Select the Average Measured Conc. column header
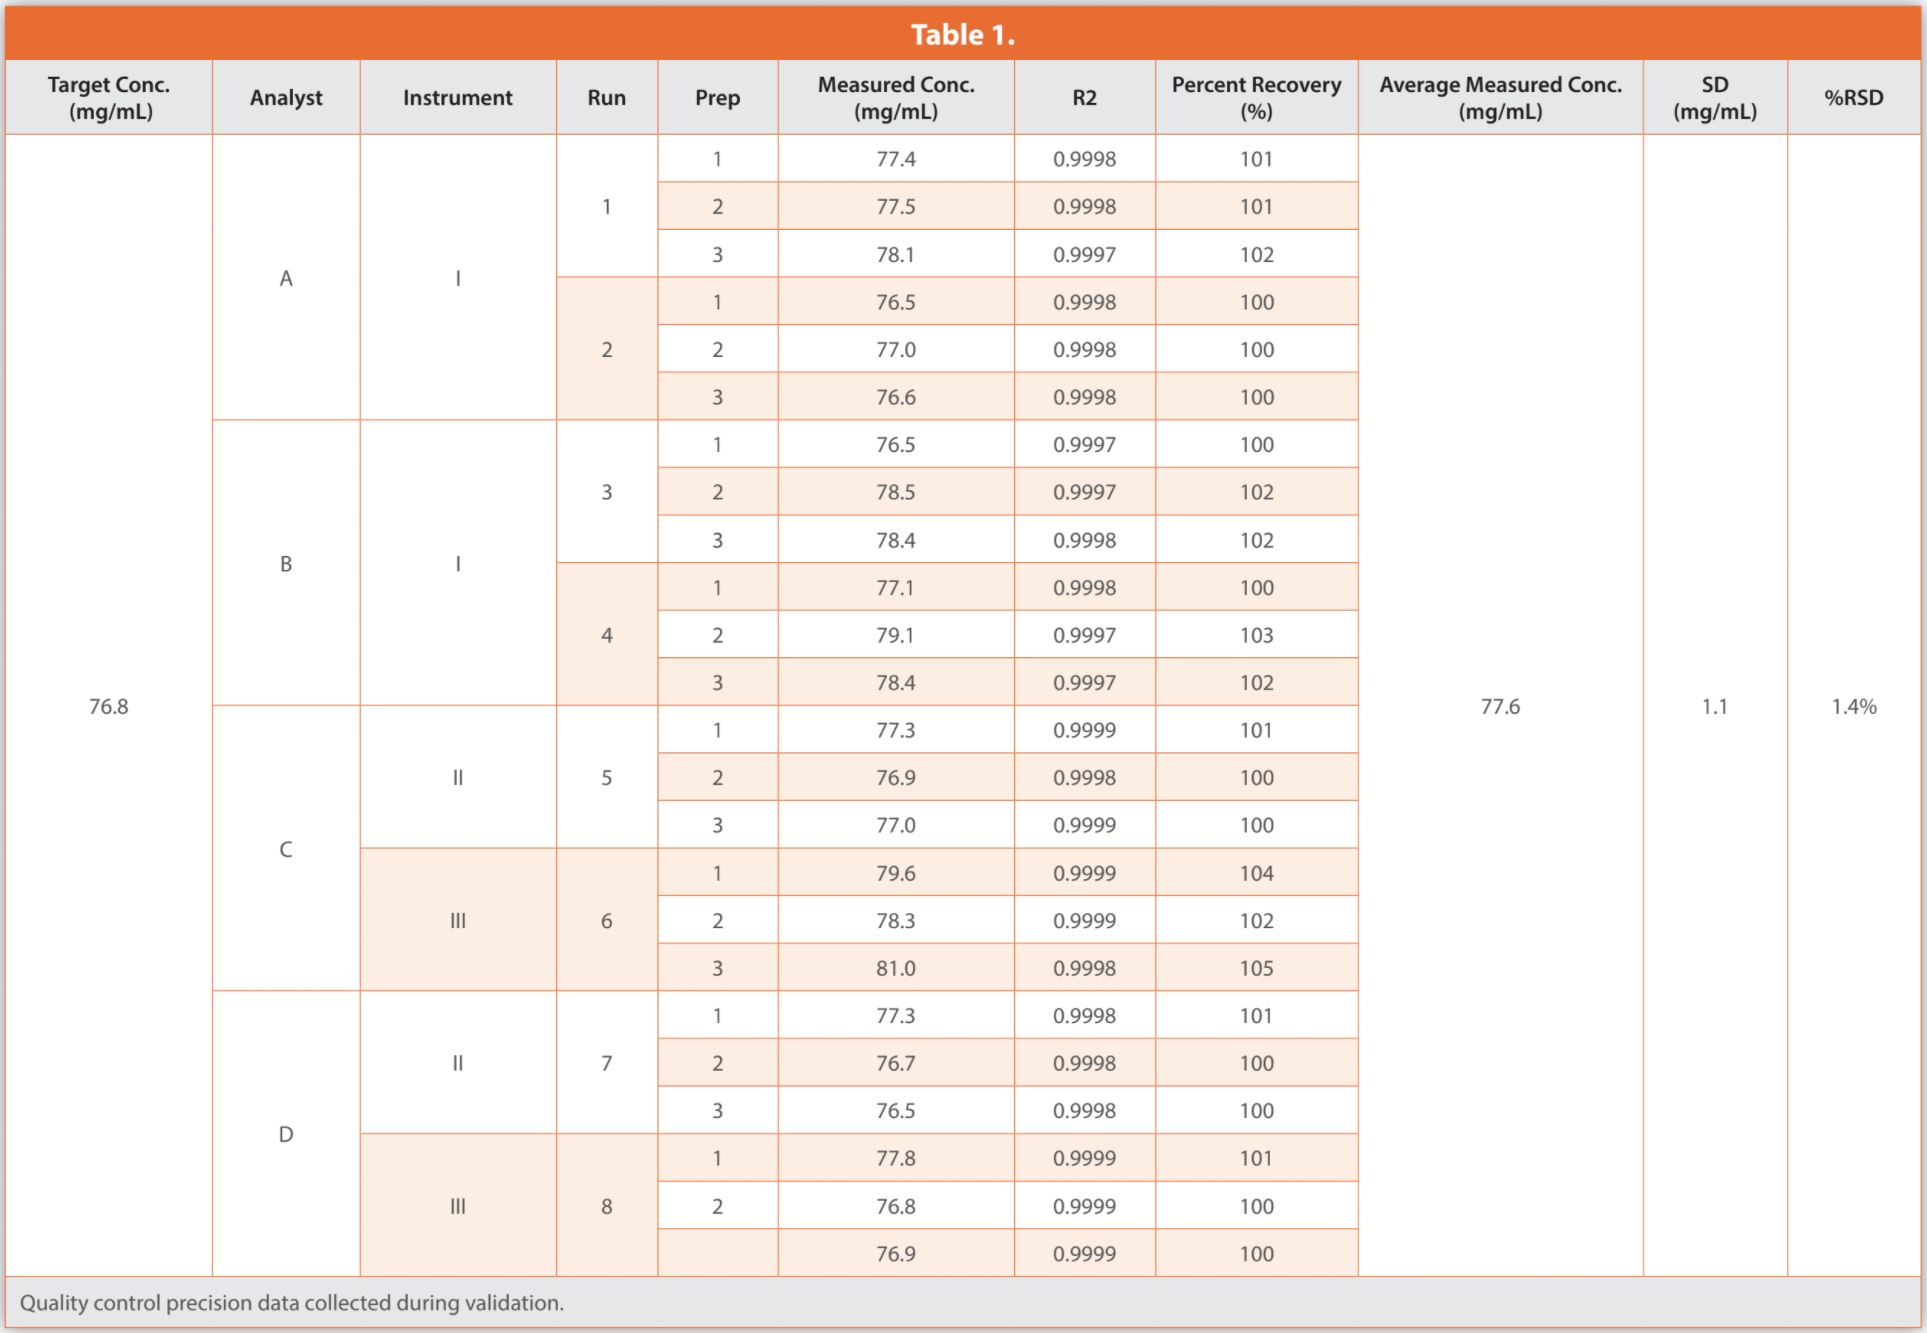1927x1333 pixels. click(x=1499, y=98)
